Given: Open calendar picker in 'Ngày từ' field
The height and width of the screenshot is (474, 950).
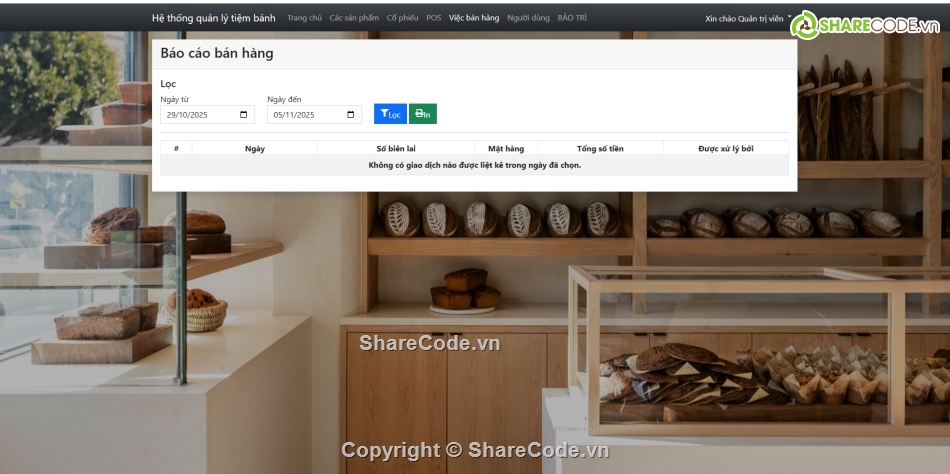Looking at the screenshot, I should (244, 115).
